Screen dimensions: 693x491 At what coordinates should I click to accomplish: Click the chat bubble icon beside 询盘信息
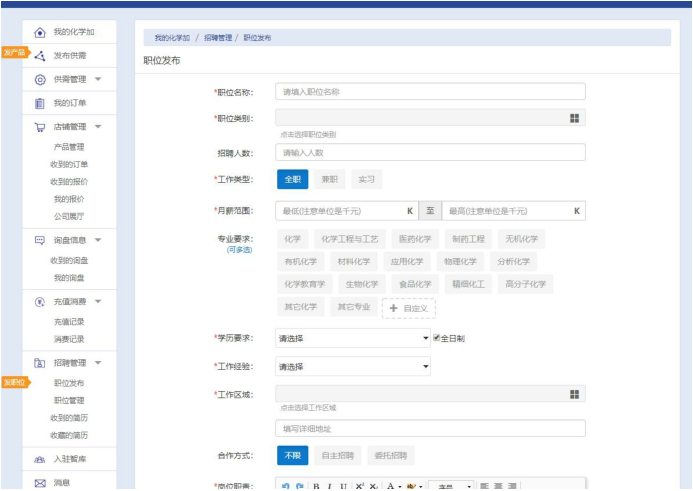click(x=40, y=240)
